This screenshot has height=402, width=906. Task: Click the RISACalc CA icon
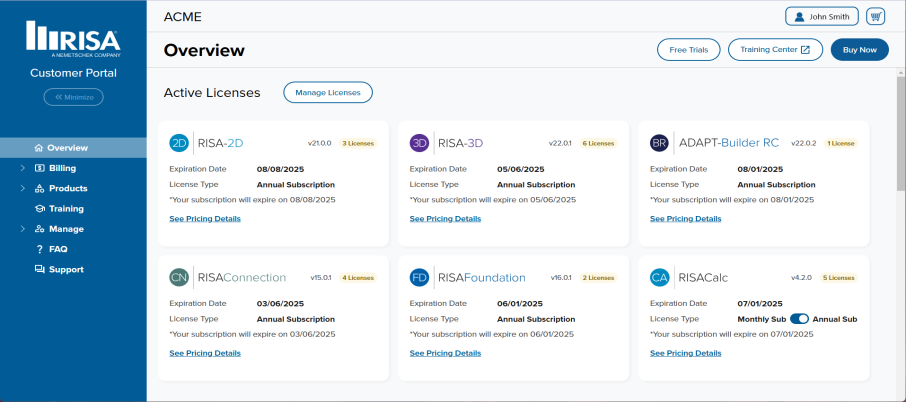point(659,278)
